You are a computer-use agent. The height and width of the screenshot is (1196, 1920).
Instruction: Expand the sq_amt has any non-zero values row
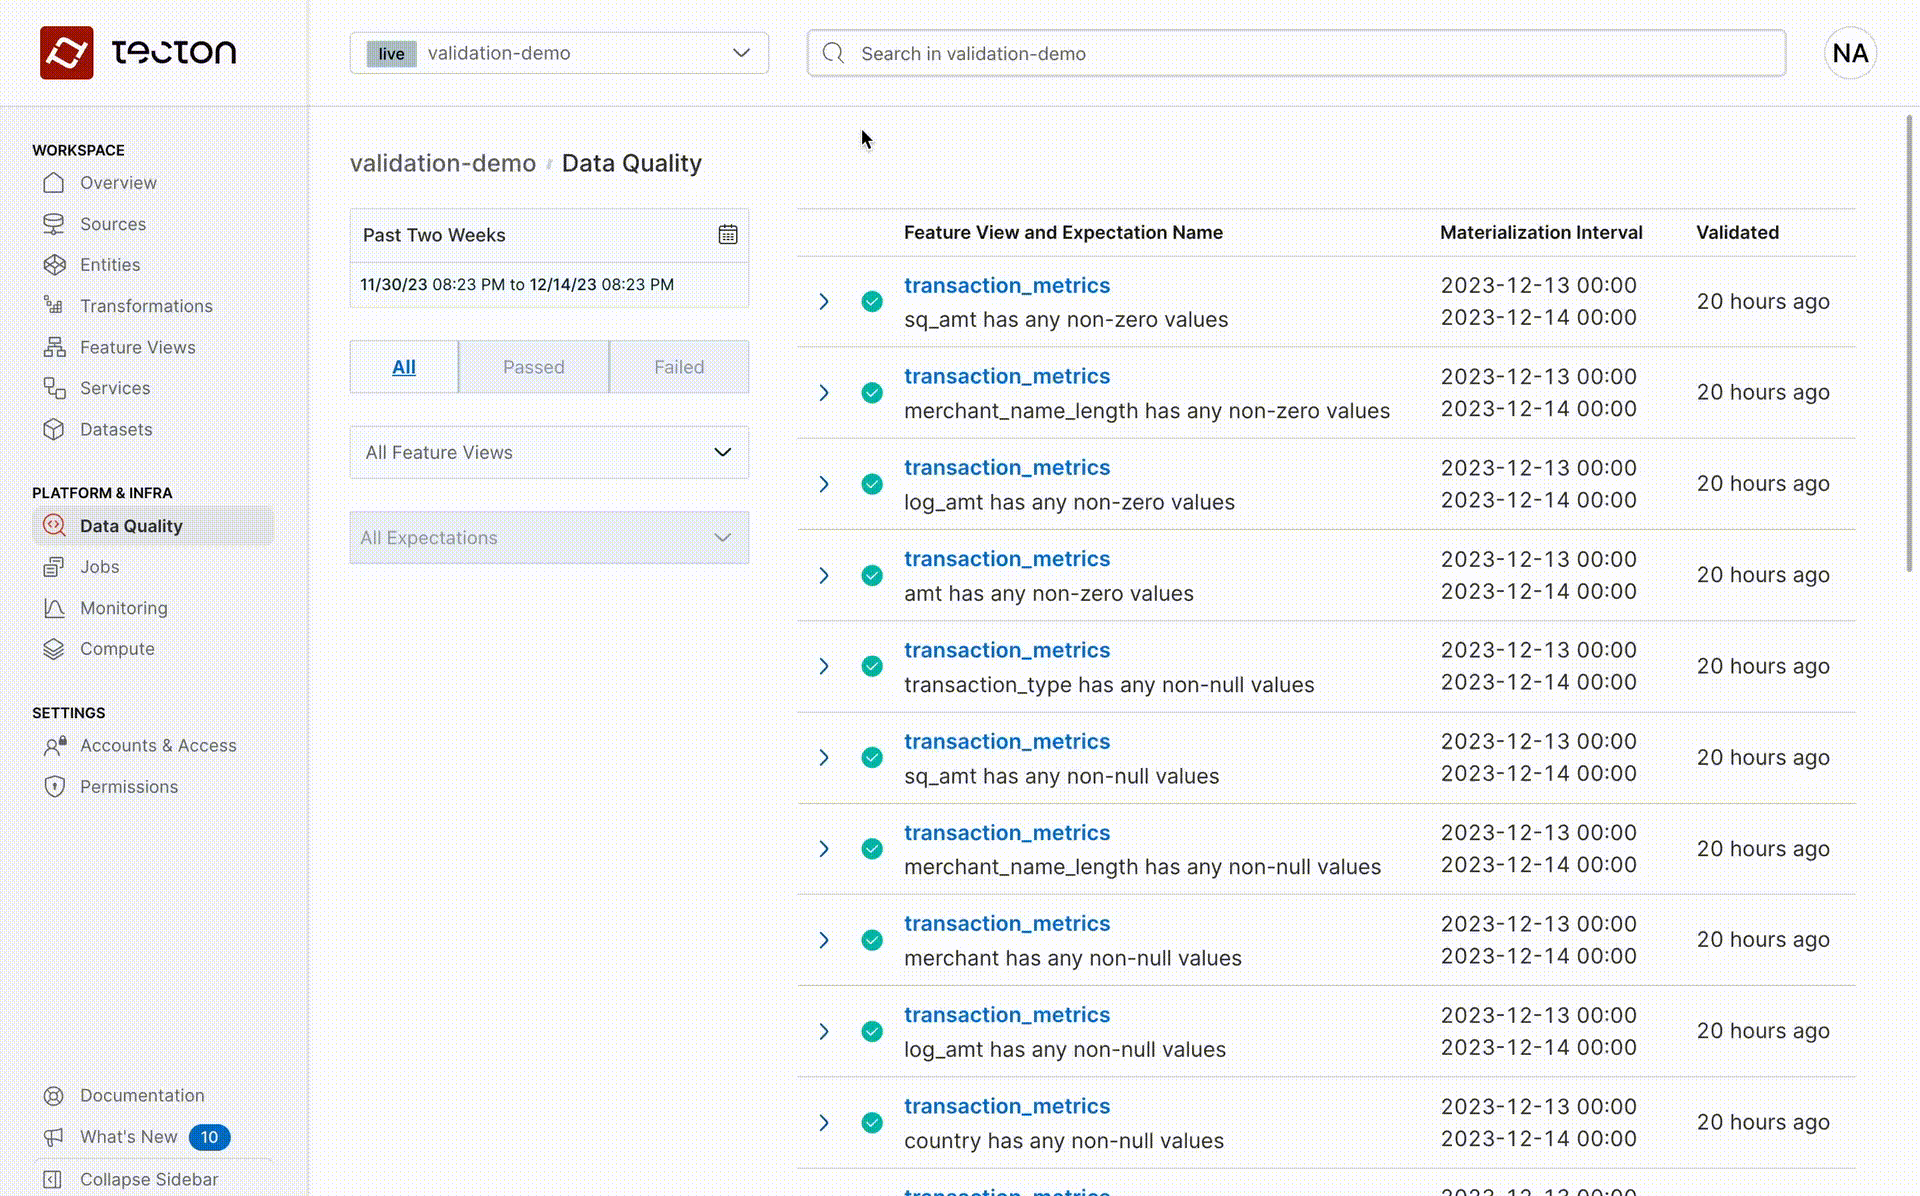pyautogui.click(x=824, y=301)
